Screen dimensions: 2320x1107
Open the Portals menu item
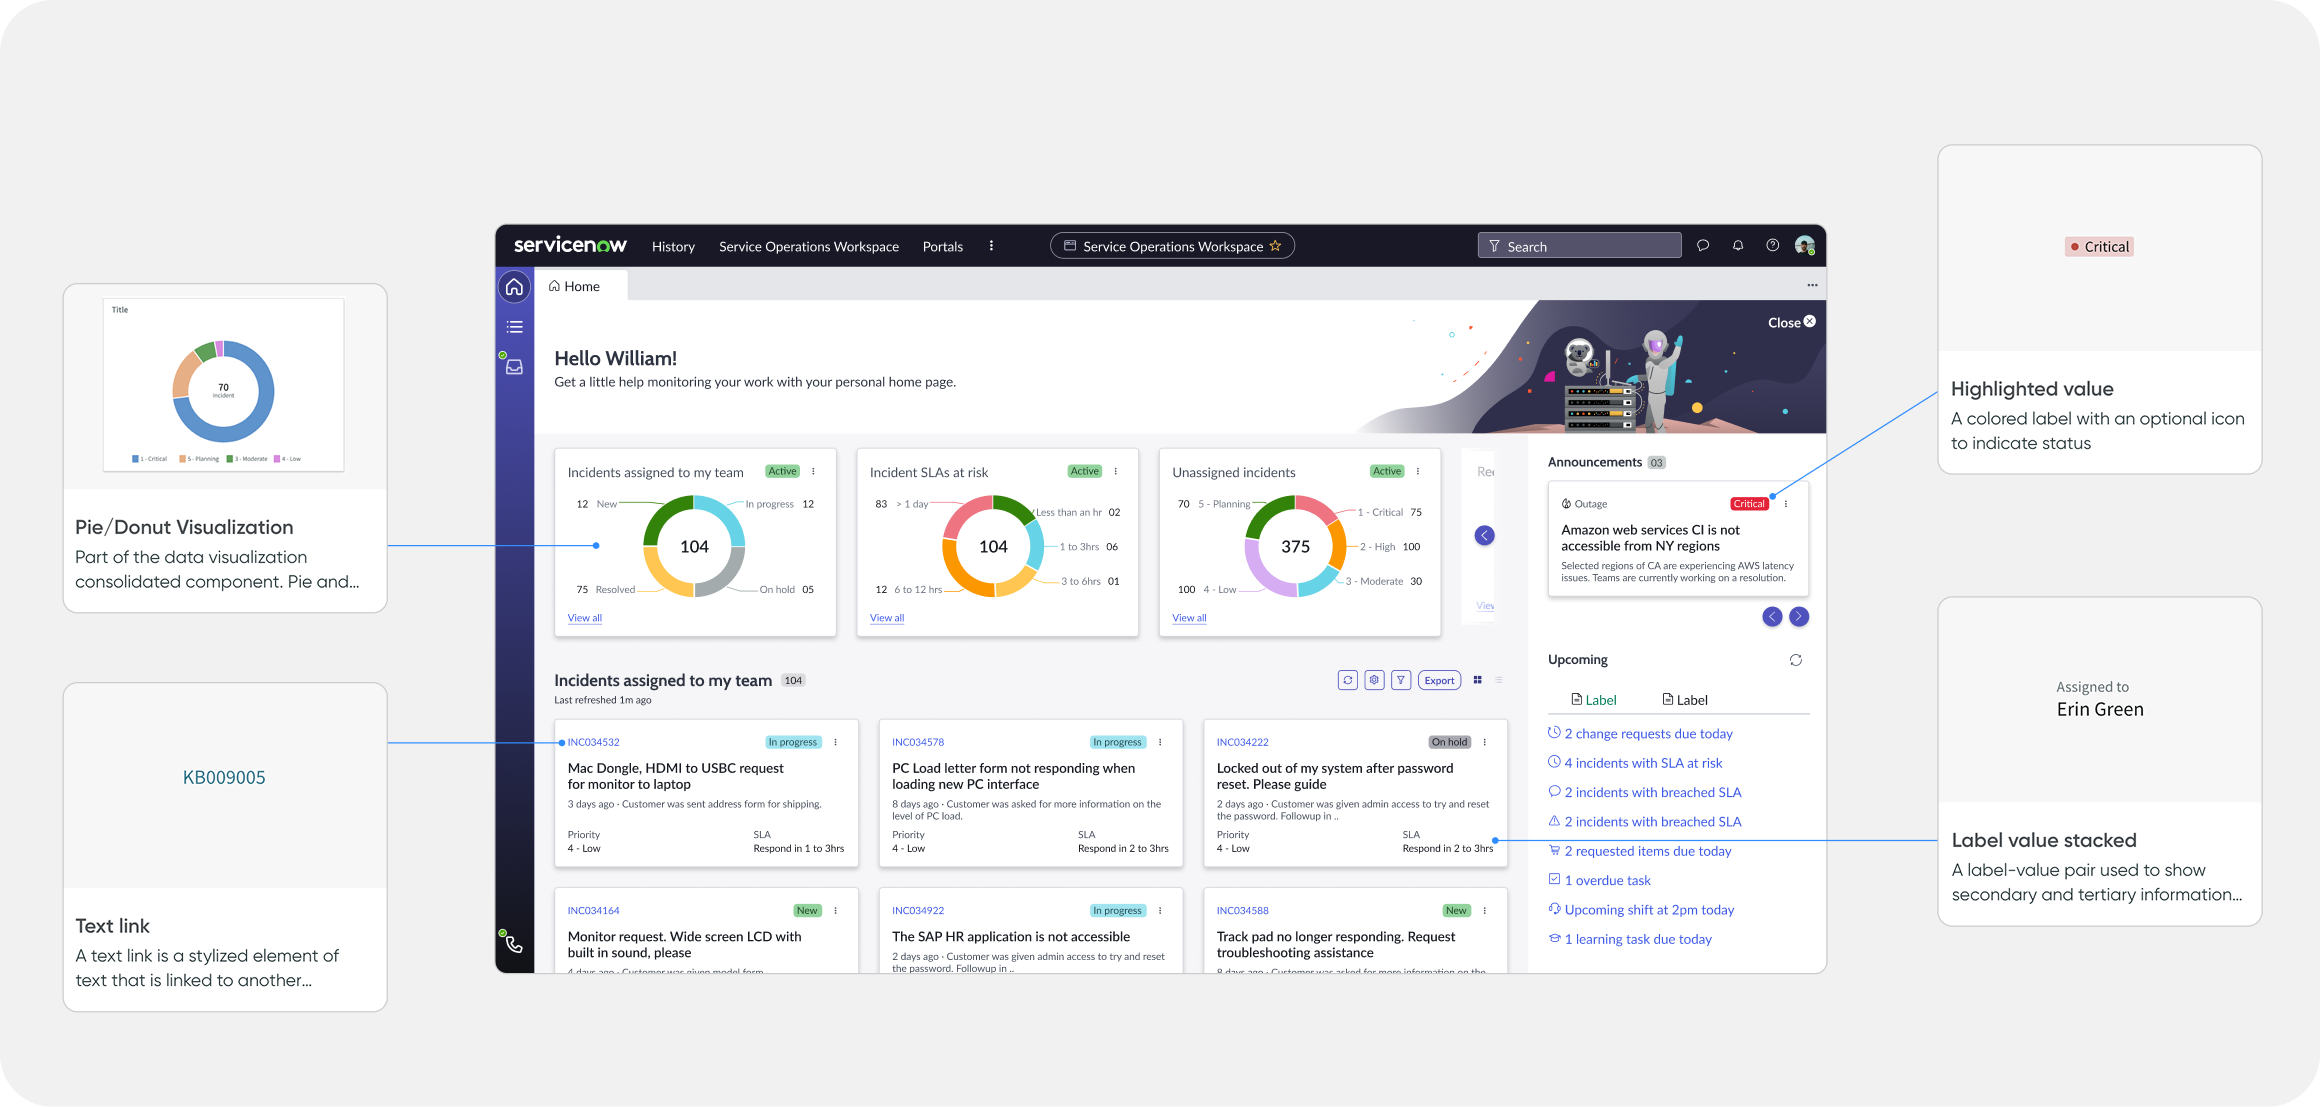coord(943,247)
